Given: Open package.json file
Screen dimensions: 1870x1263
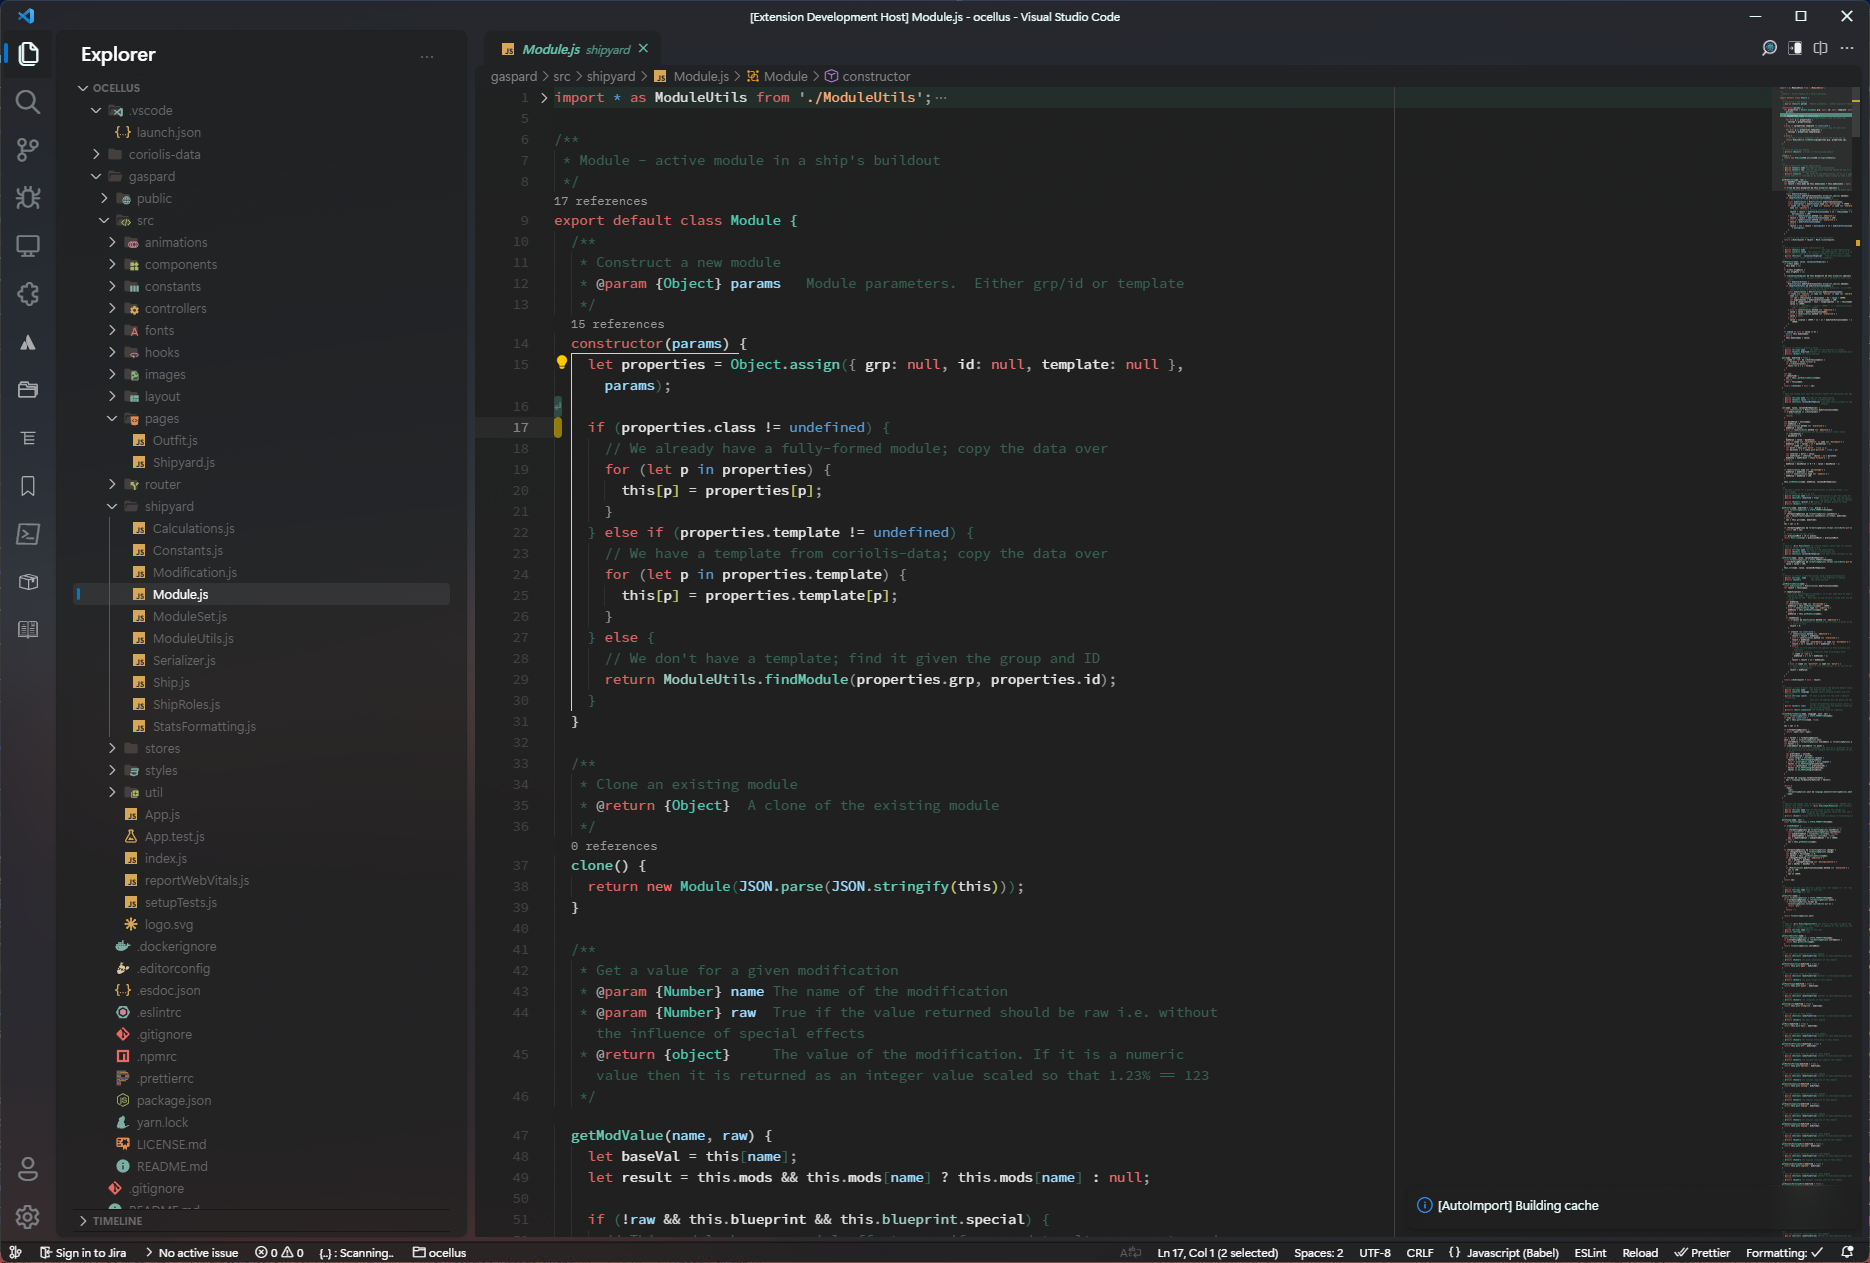Looking at the screenshot, I should pos(174,1100).
